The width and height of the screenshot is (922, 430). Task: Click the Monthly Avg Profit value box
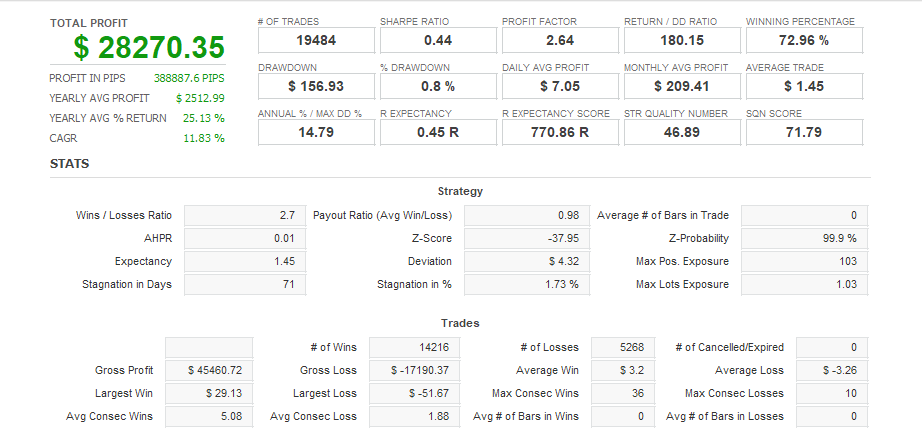682,86
